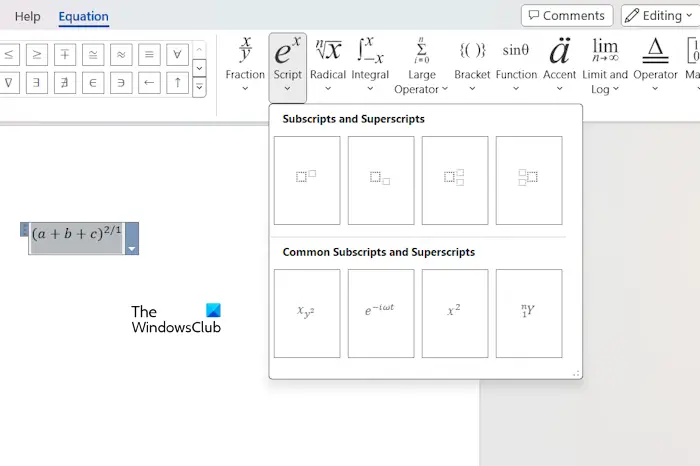700x466 pixels.
Task: Open the equation options dropdown arrow
Action: click(x=132, y=248)
